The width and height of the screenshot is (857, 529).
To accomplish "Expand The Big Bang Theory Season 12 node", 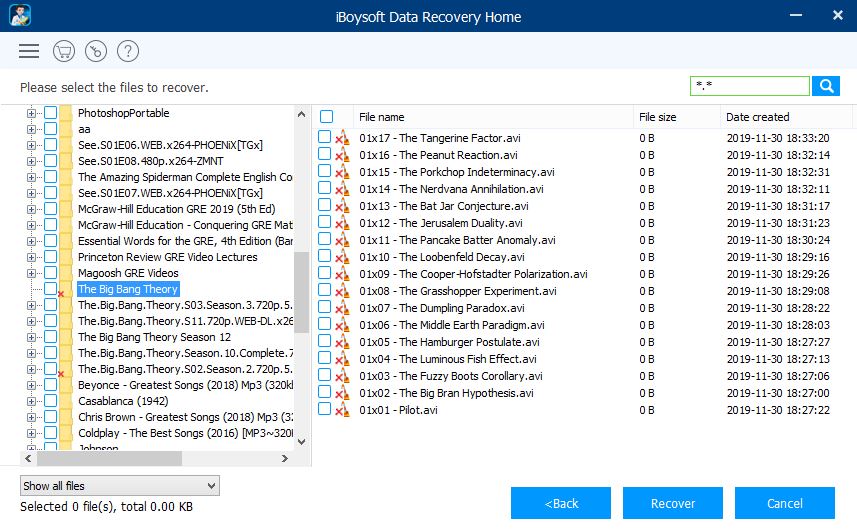I will [31, 337].
